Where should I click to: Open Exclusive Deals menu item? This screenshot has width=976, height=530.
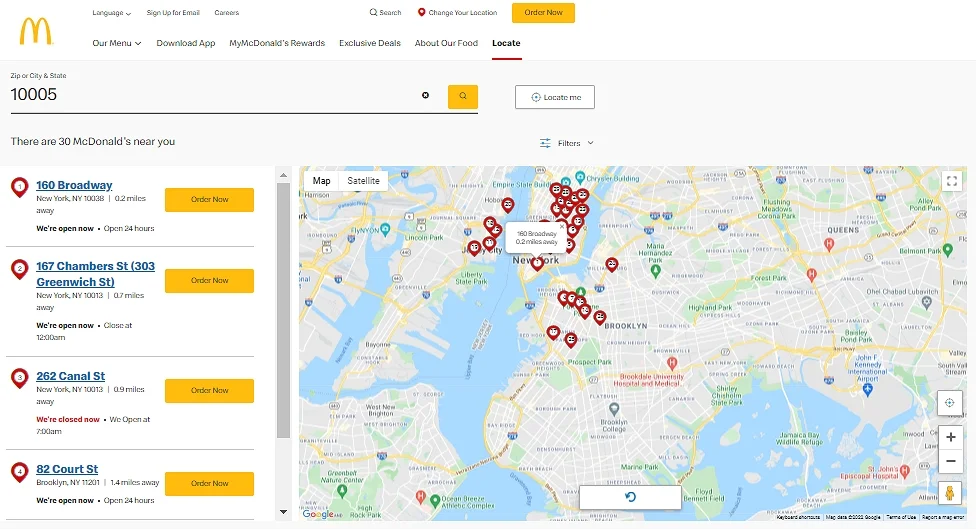point(370,43)
